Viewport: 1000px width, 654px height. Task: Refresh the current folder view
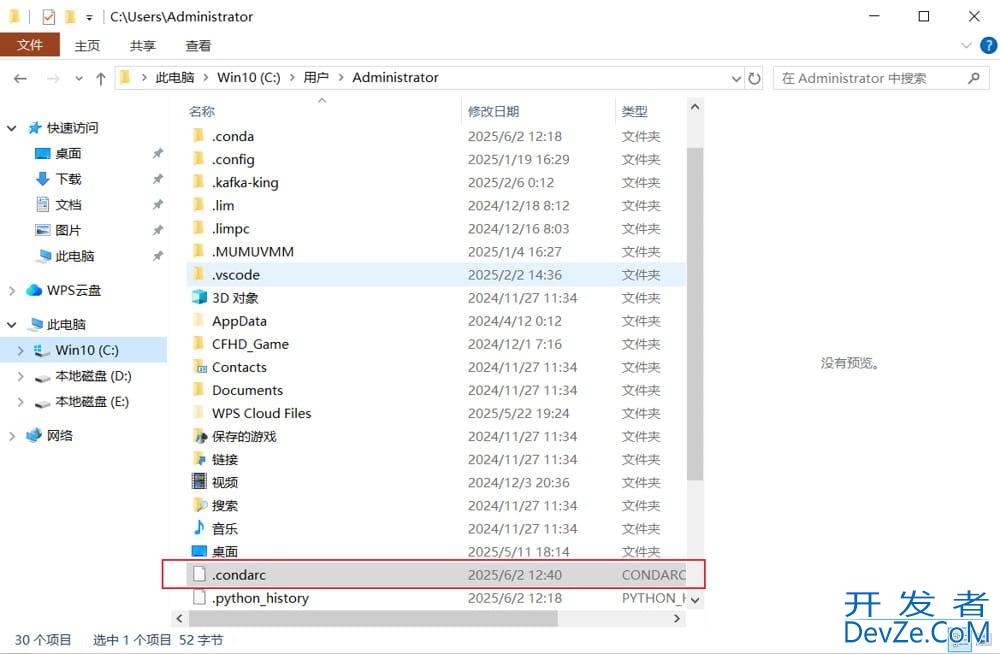pyautogui.click(x=754, y=78)
